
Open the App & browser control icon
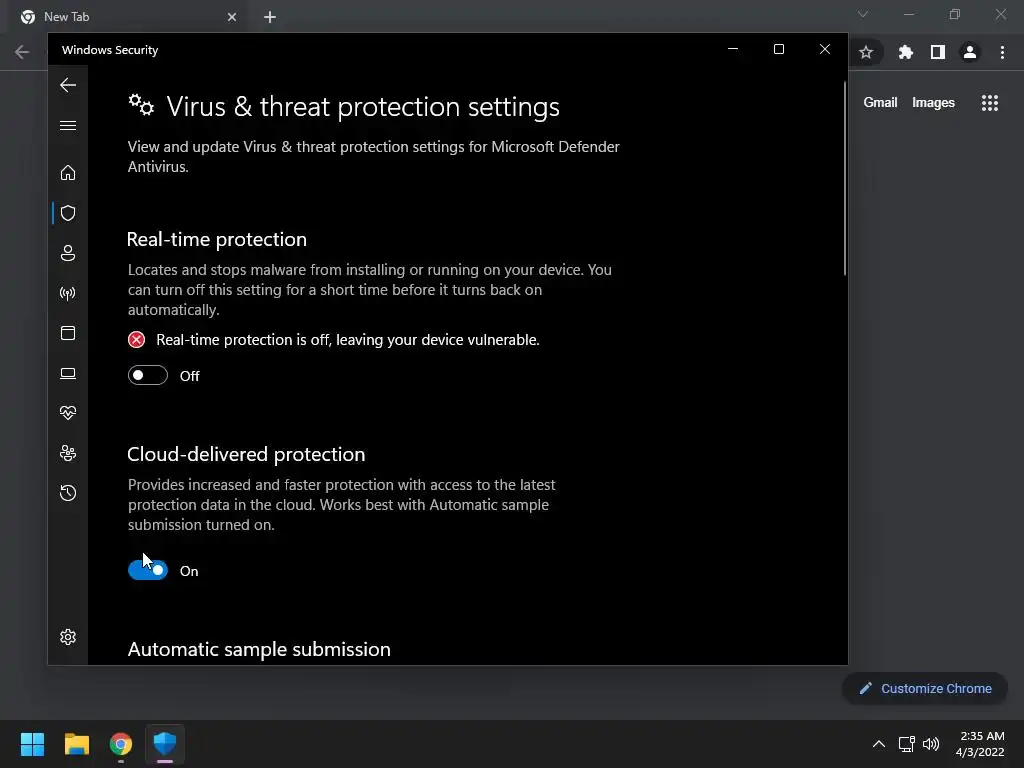point(68,333)
